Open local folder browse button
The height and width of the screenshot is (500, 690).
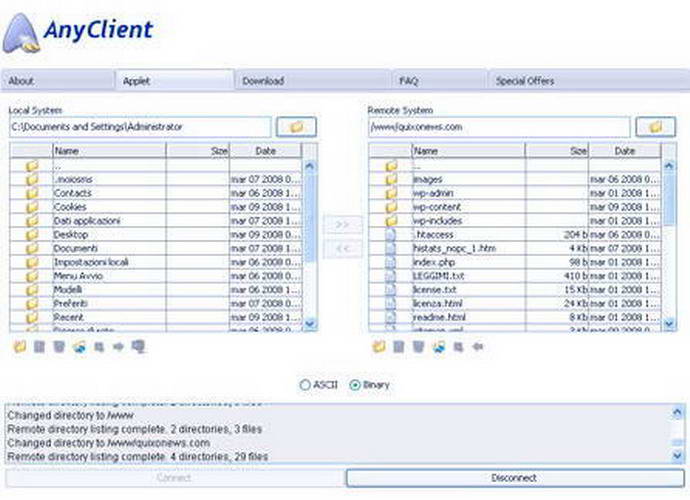(x=296, y=127)
